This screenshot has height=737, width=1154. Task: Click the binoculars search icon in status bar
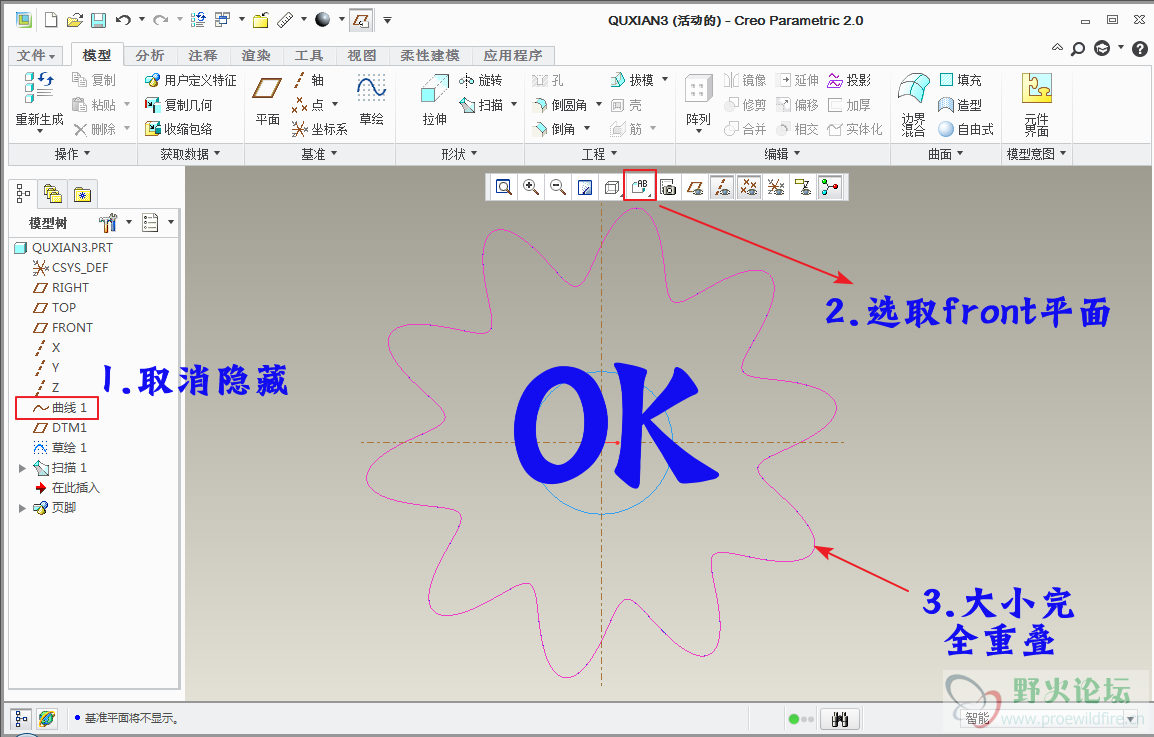[x=840, y=719]
